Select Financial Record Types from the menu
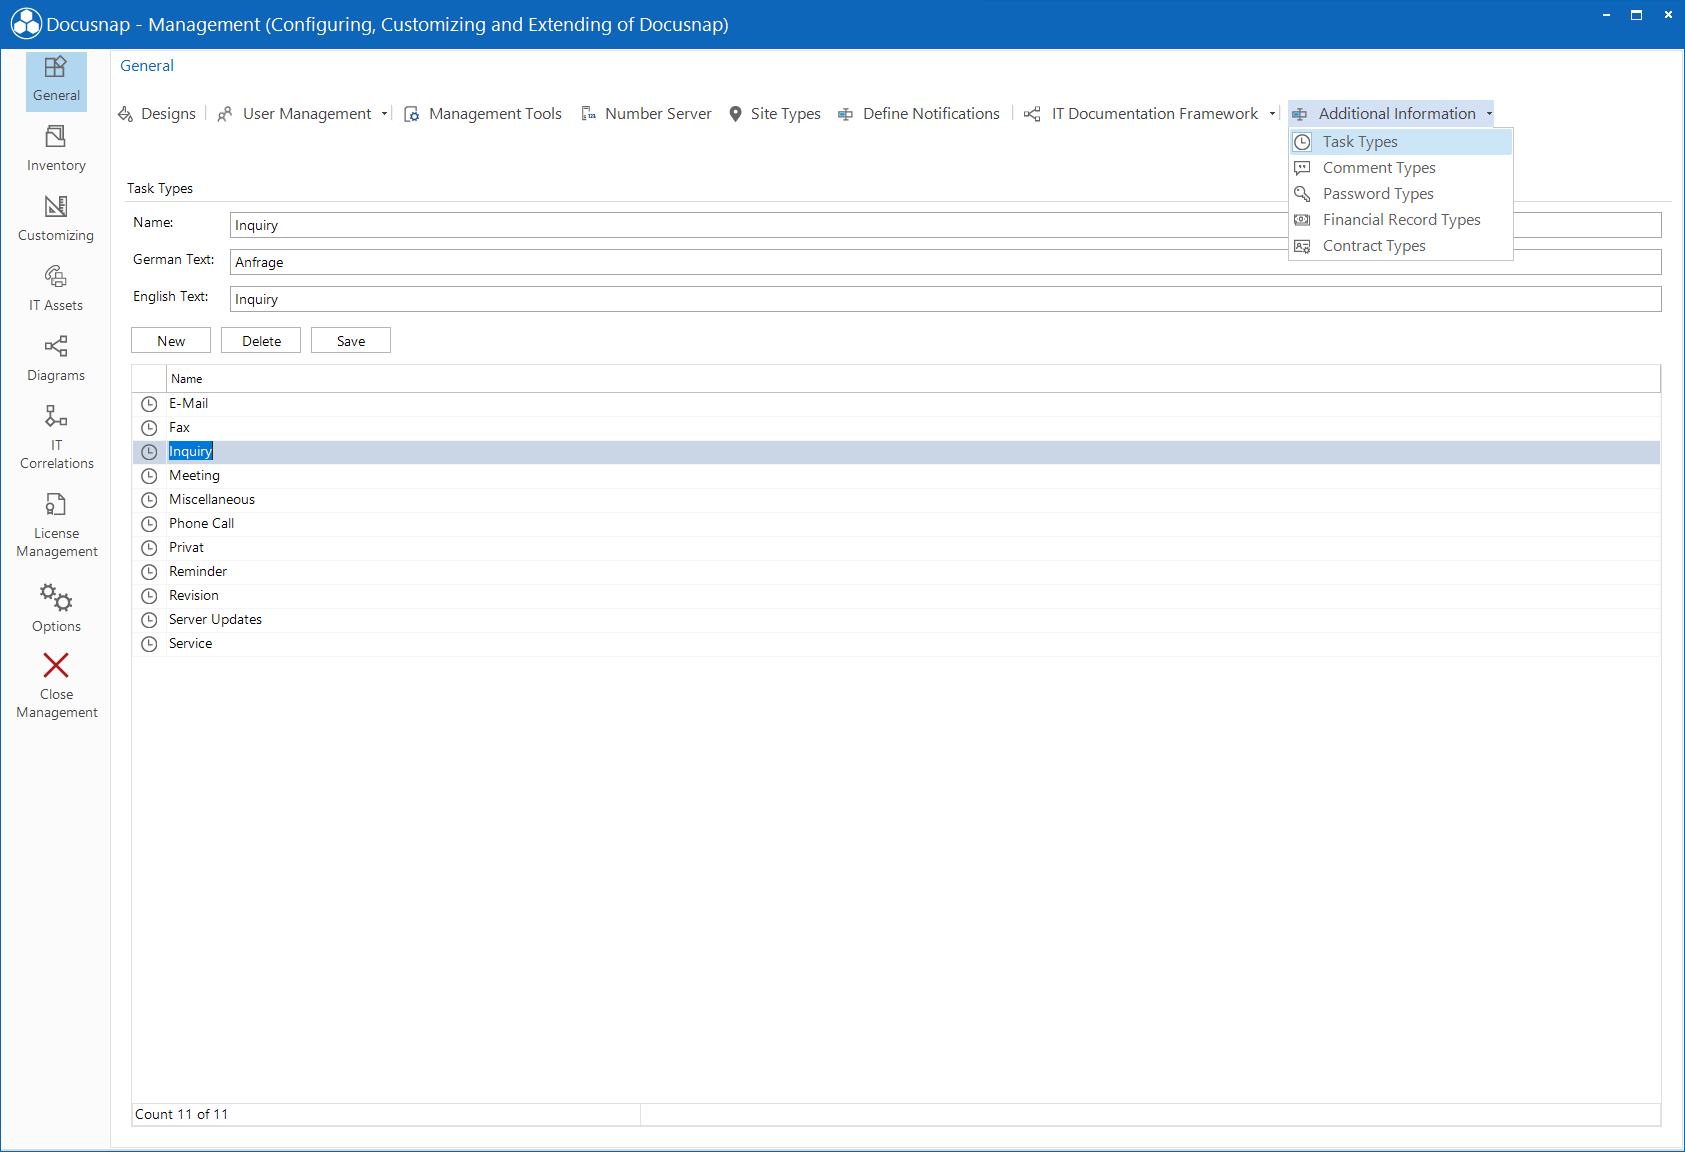 point(1401,220)
